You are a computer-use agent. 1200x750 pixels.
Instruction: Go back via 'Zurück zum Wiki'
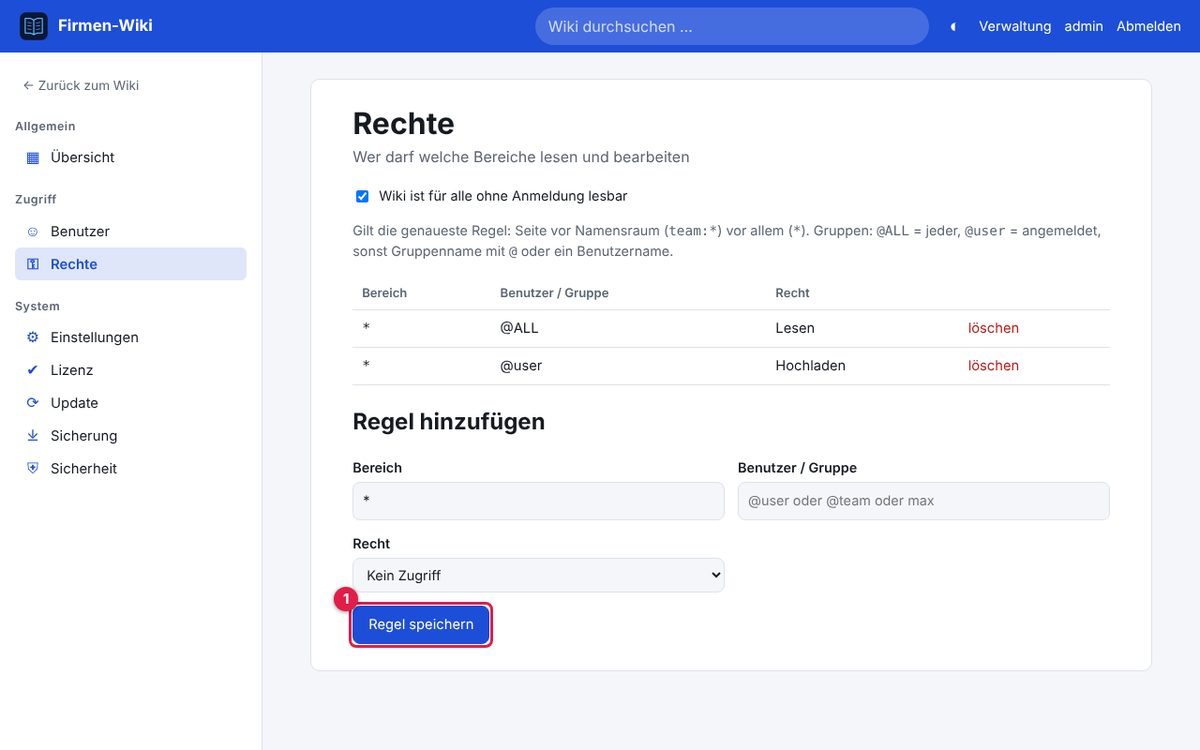(81, 86)
